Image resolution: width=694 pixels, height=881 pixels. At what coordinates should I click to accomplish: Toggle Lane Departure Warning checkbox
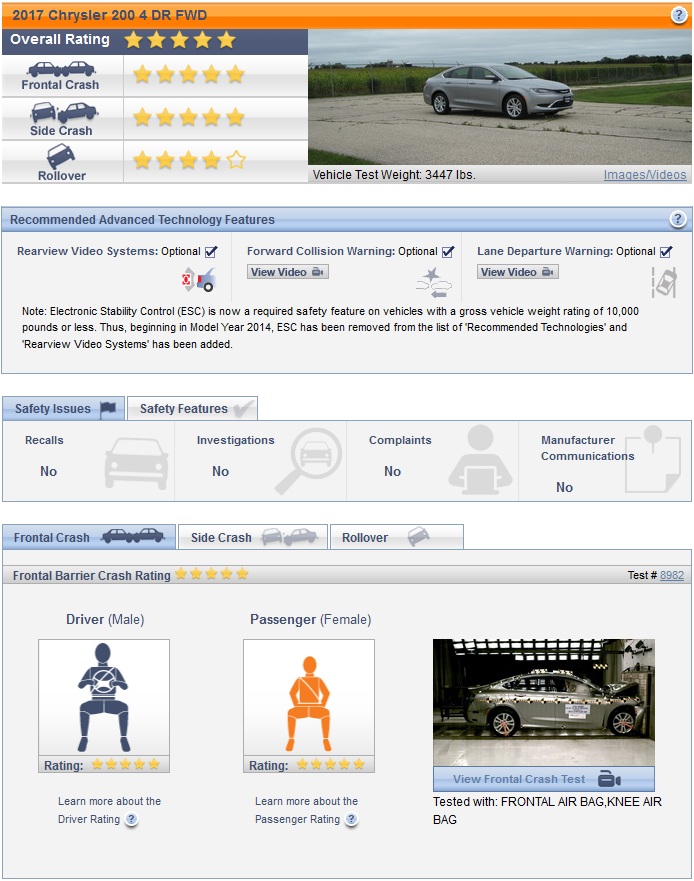tap(666, 252)
